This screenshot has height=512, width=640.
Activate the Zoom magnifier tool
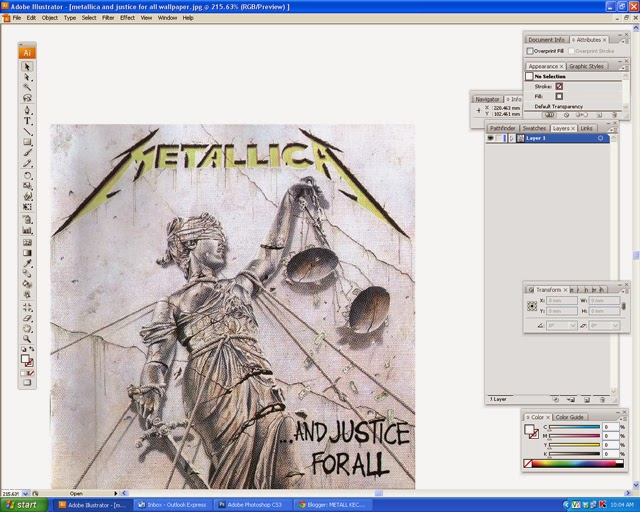(x=27, y=339)
